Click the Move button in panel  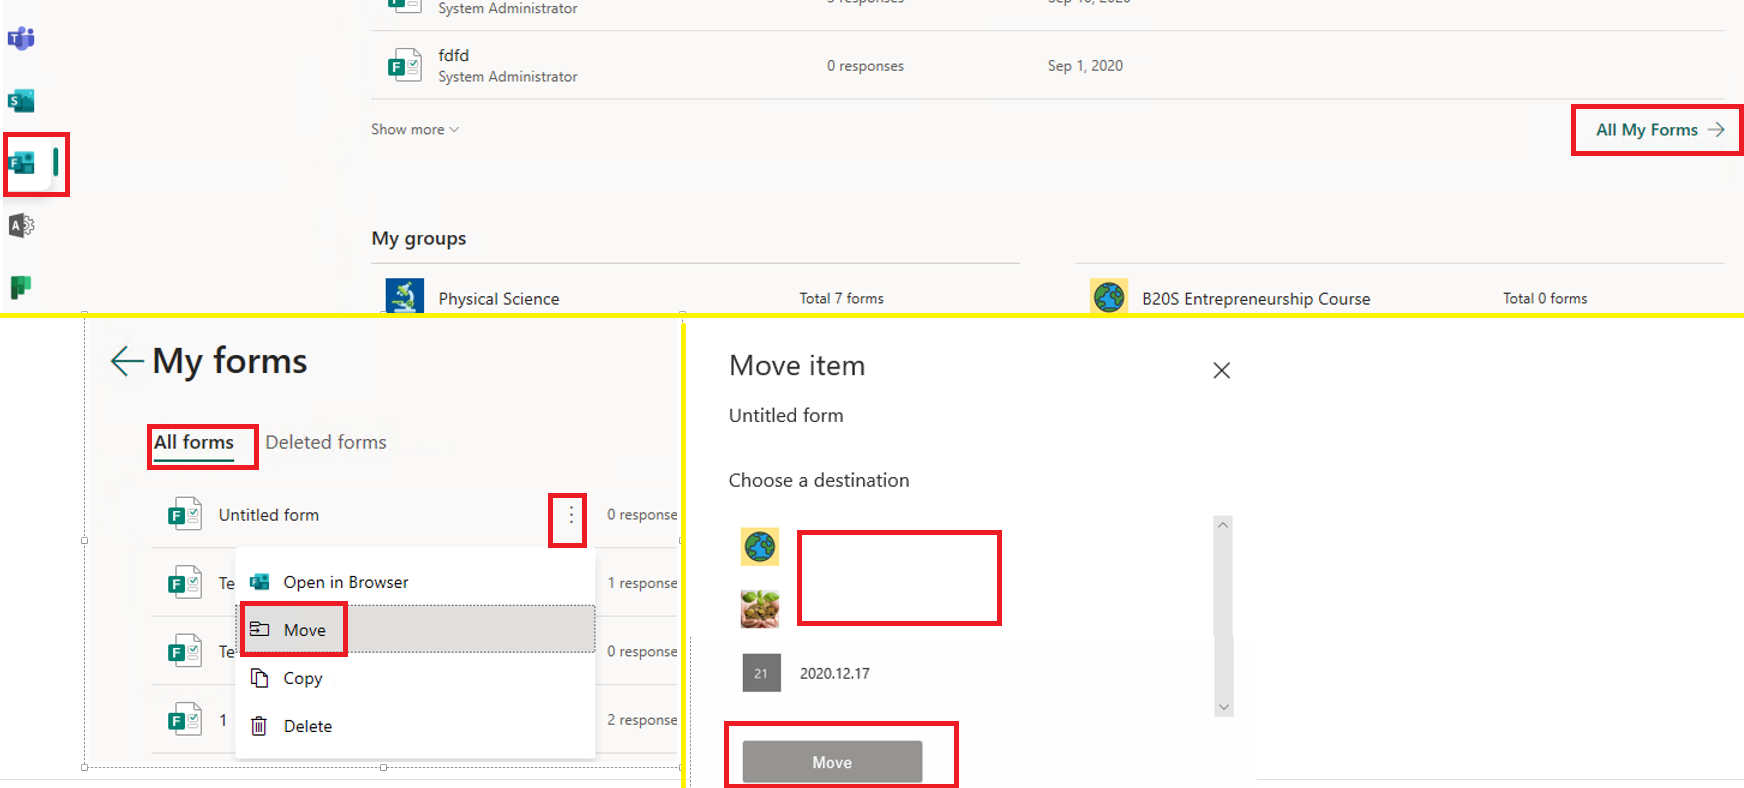coord(832,762)
